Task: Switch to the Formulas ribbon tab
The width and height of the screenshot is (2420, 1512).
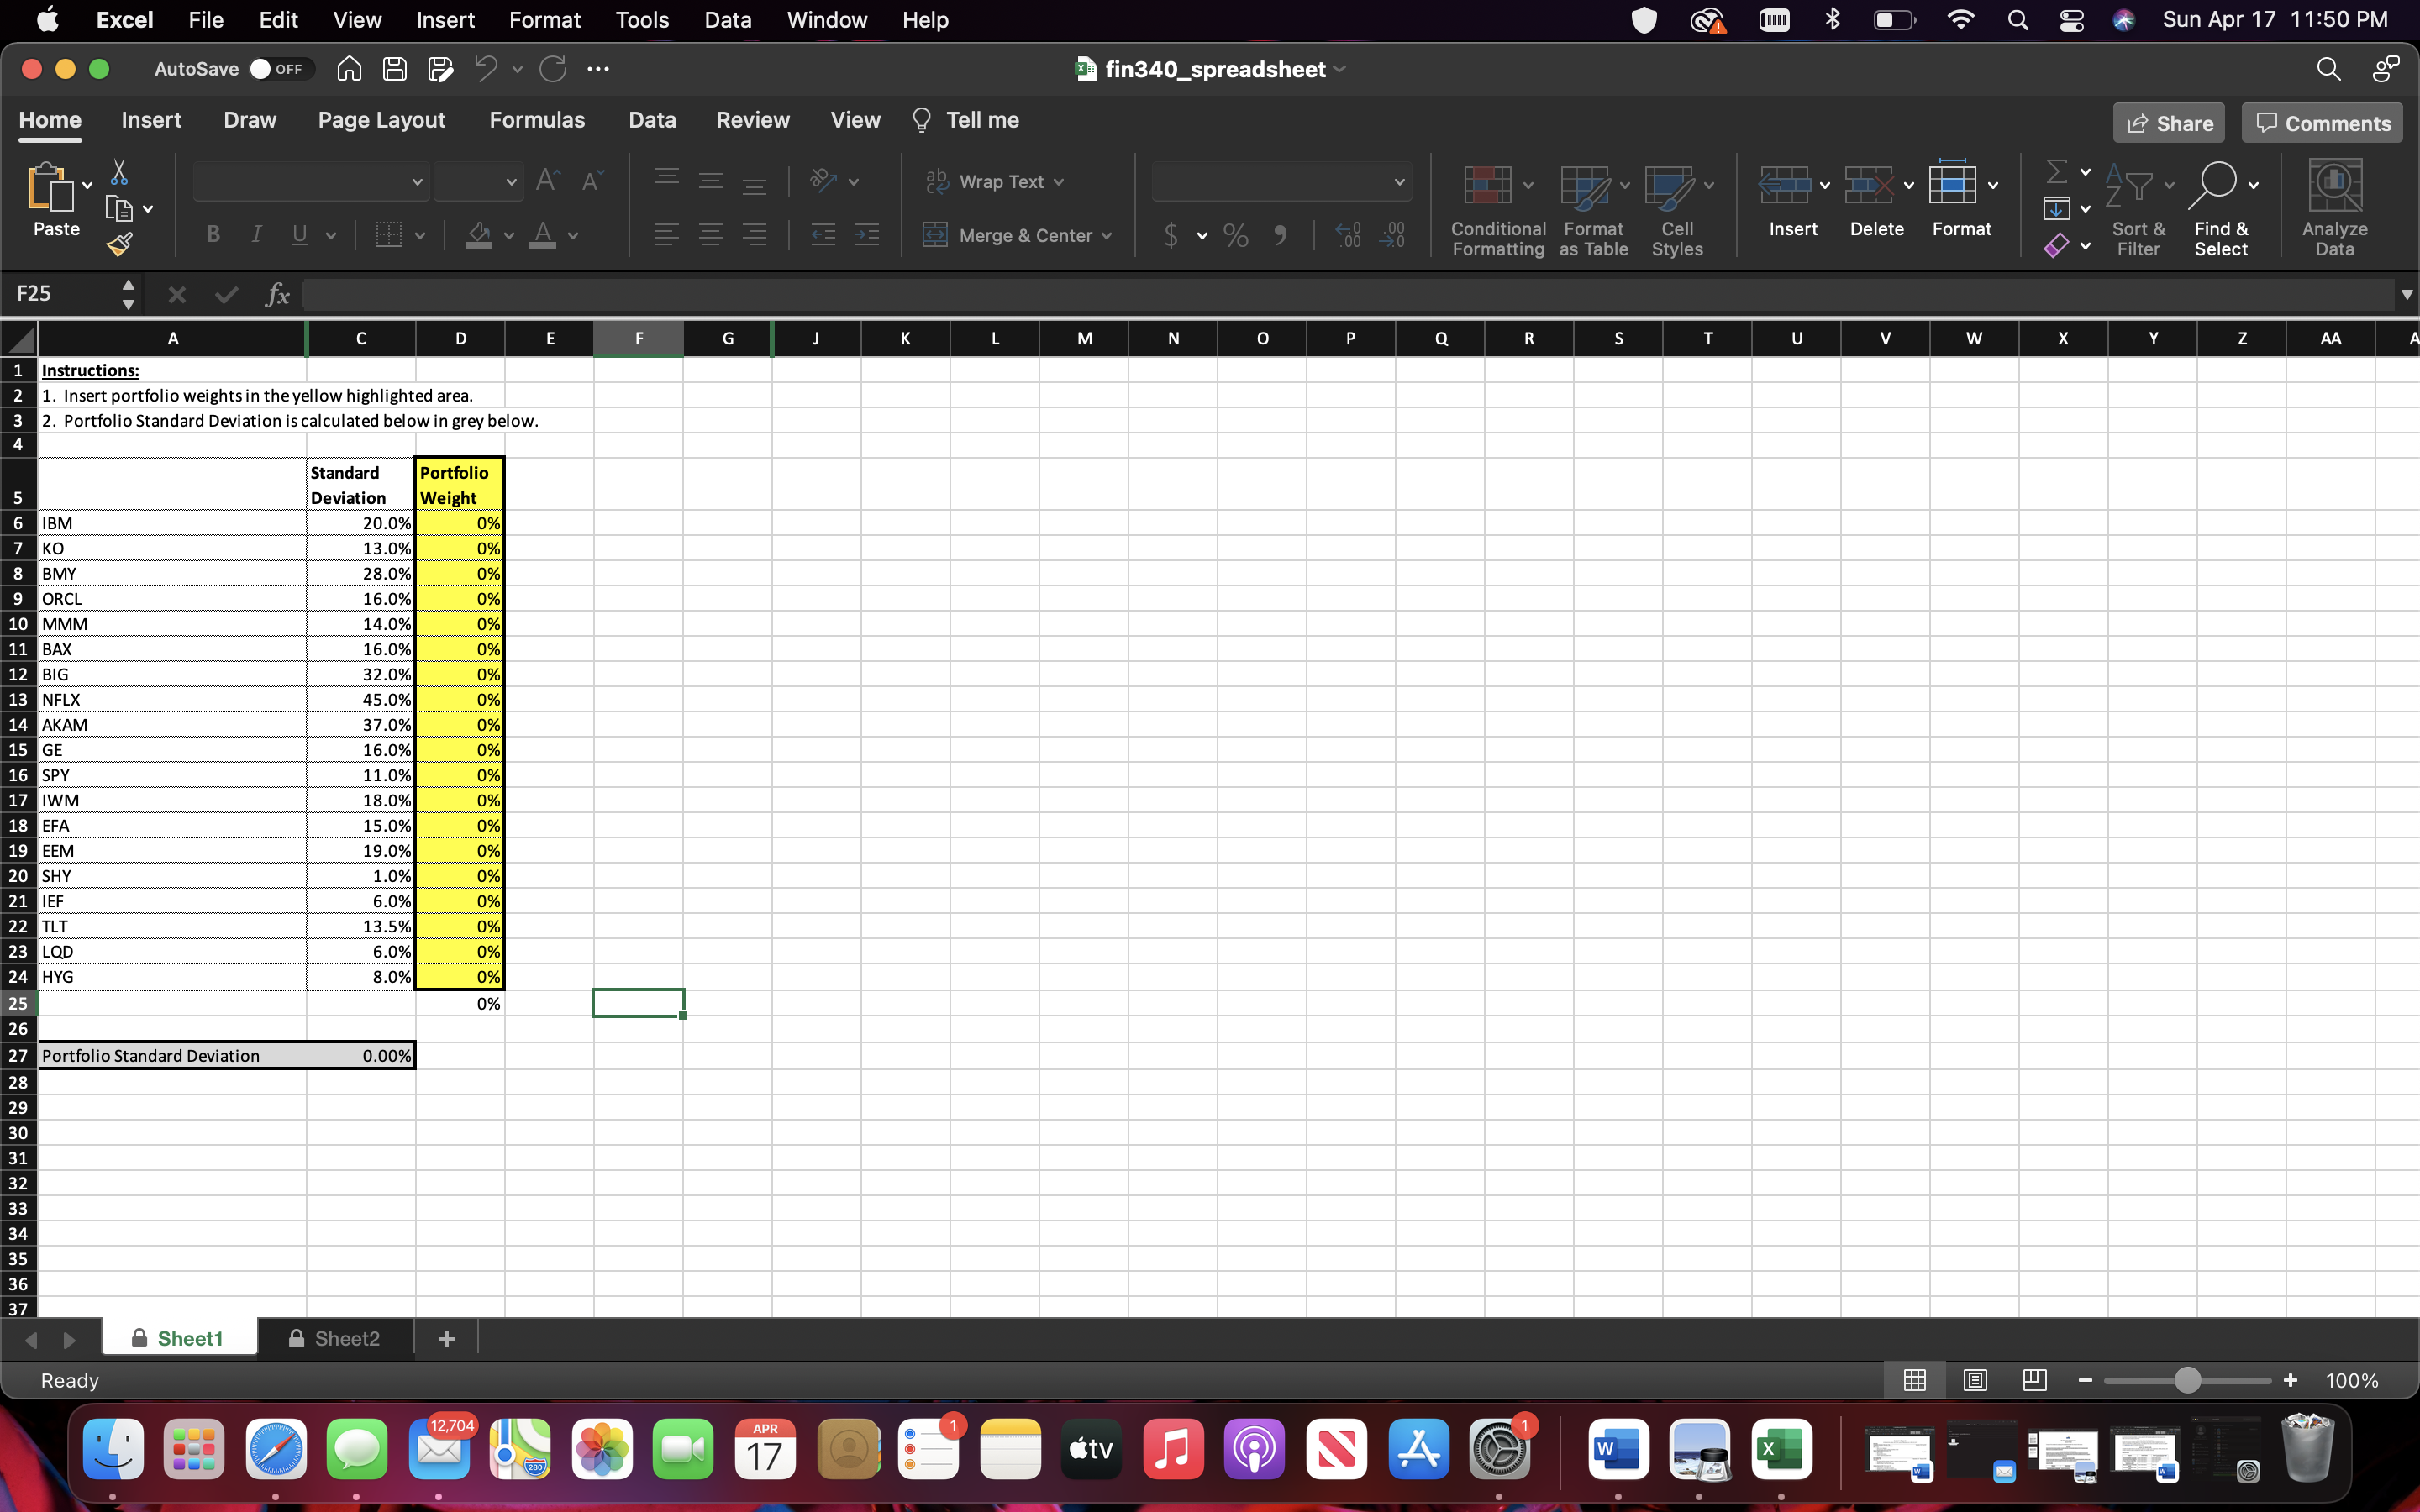Action: click(x=537, y=119)
